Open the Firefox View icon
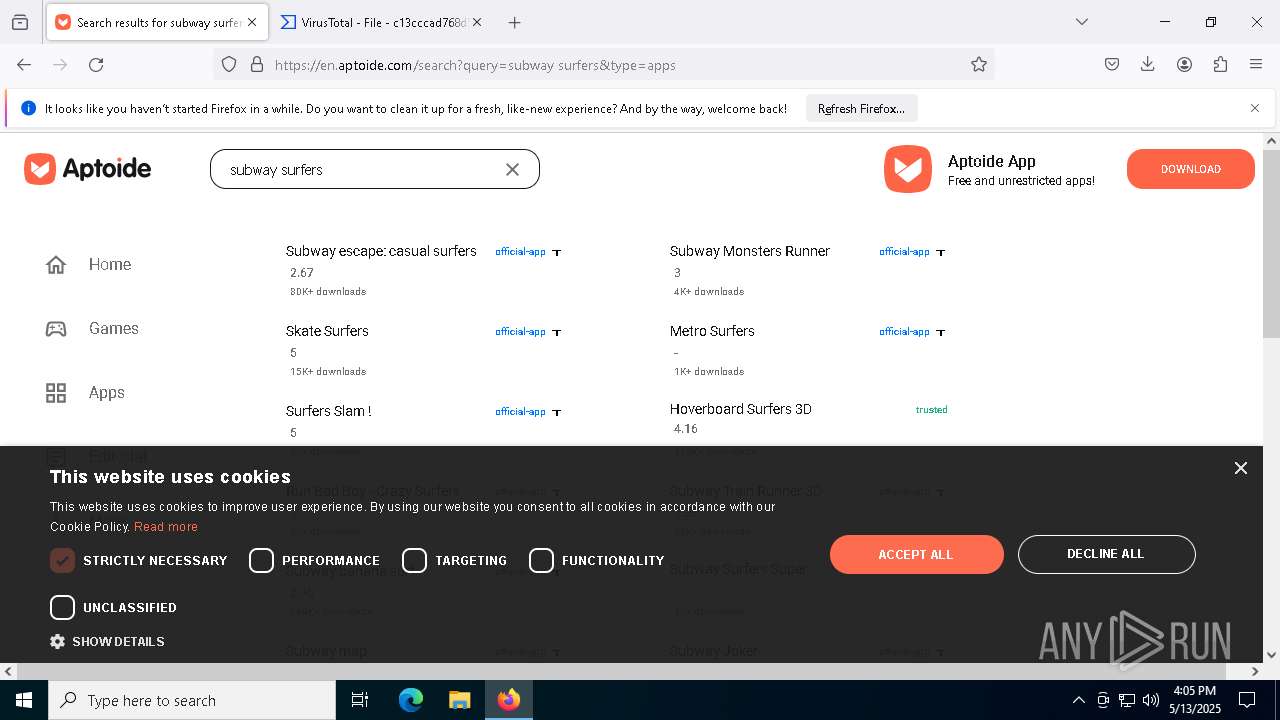Screen dimensions: 1280x720 (x=20, y=22)
